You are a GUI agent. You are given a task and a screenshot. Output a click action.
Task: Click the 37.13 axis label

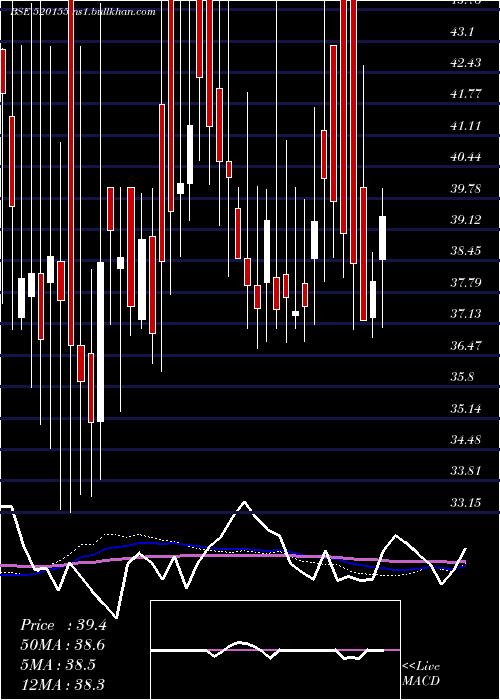[466, 314]
